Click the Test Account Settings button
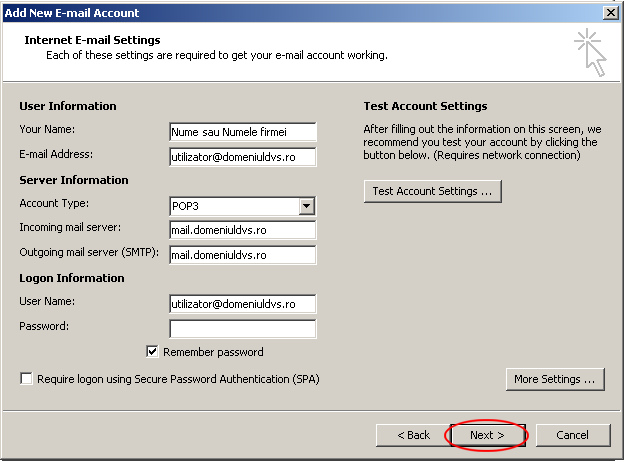The height and width of the screenshot is (462, 625). (x=432, y=191)
